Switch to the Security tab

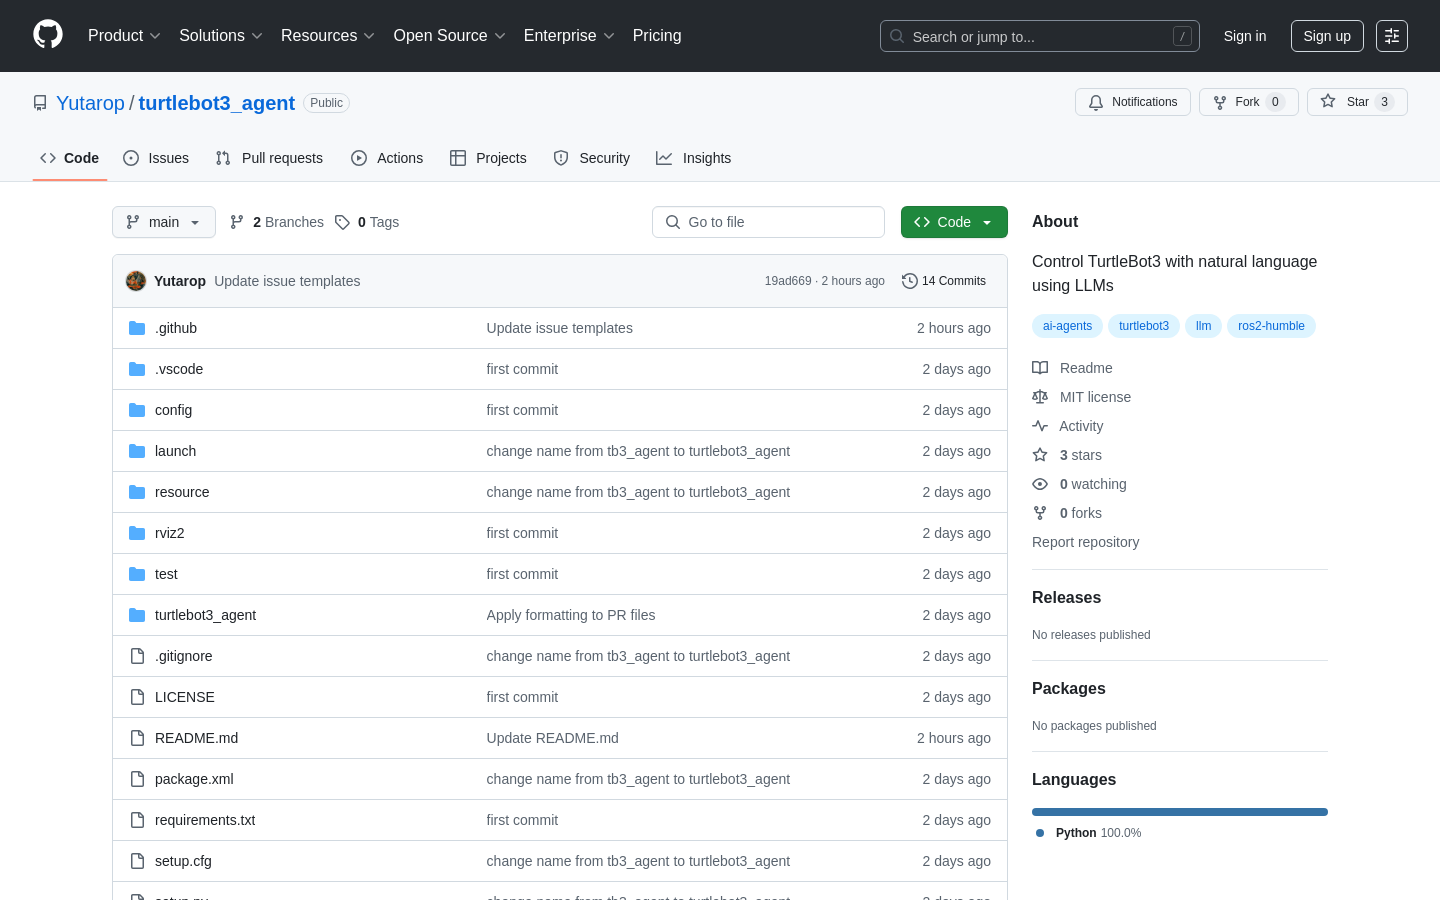point(591,158)
